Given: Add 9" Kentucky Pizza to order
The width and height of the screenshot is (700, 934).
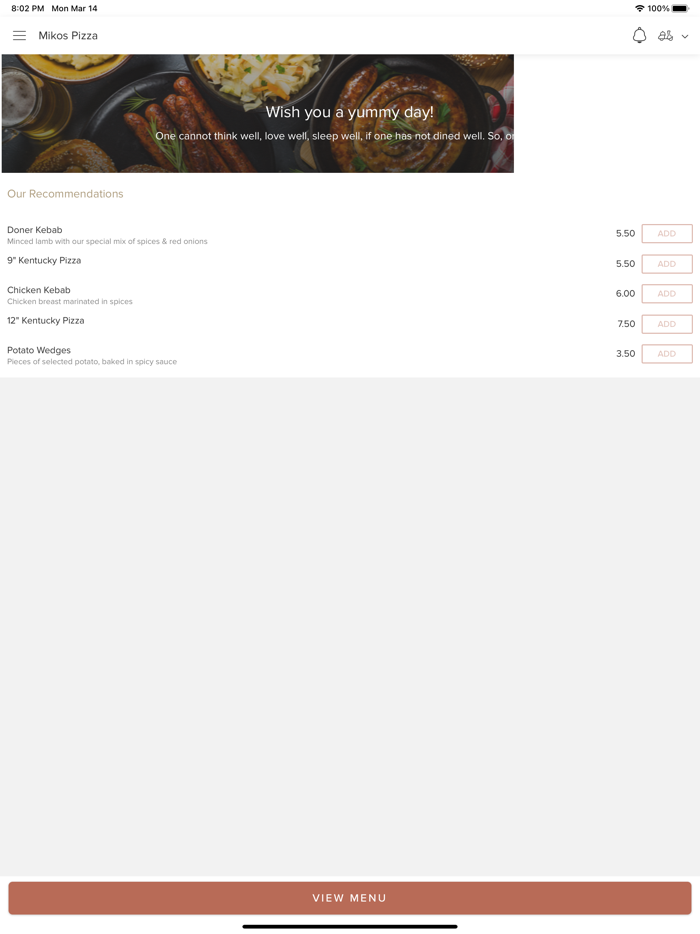Looking at the screenshot, I should click(667, 264).
